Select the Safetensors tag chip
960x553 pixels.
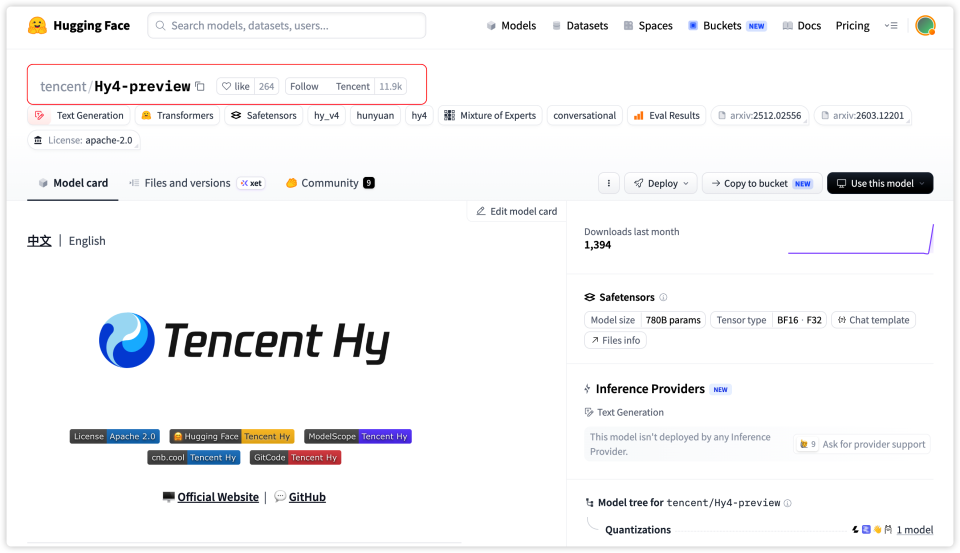coord(263,115)
